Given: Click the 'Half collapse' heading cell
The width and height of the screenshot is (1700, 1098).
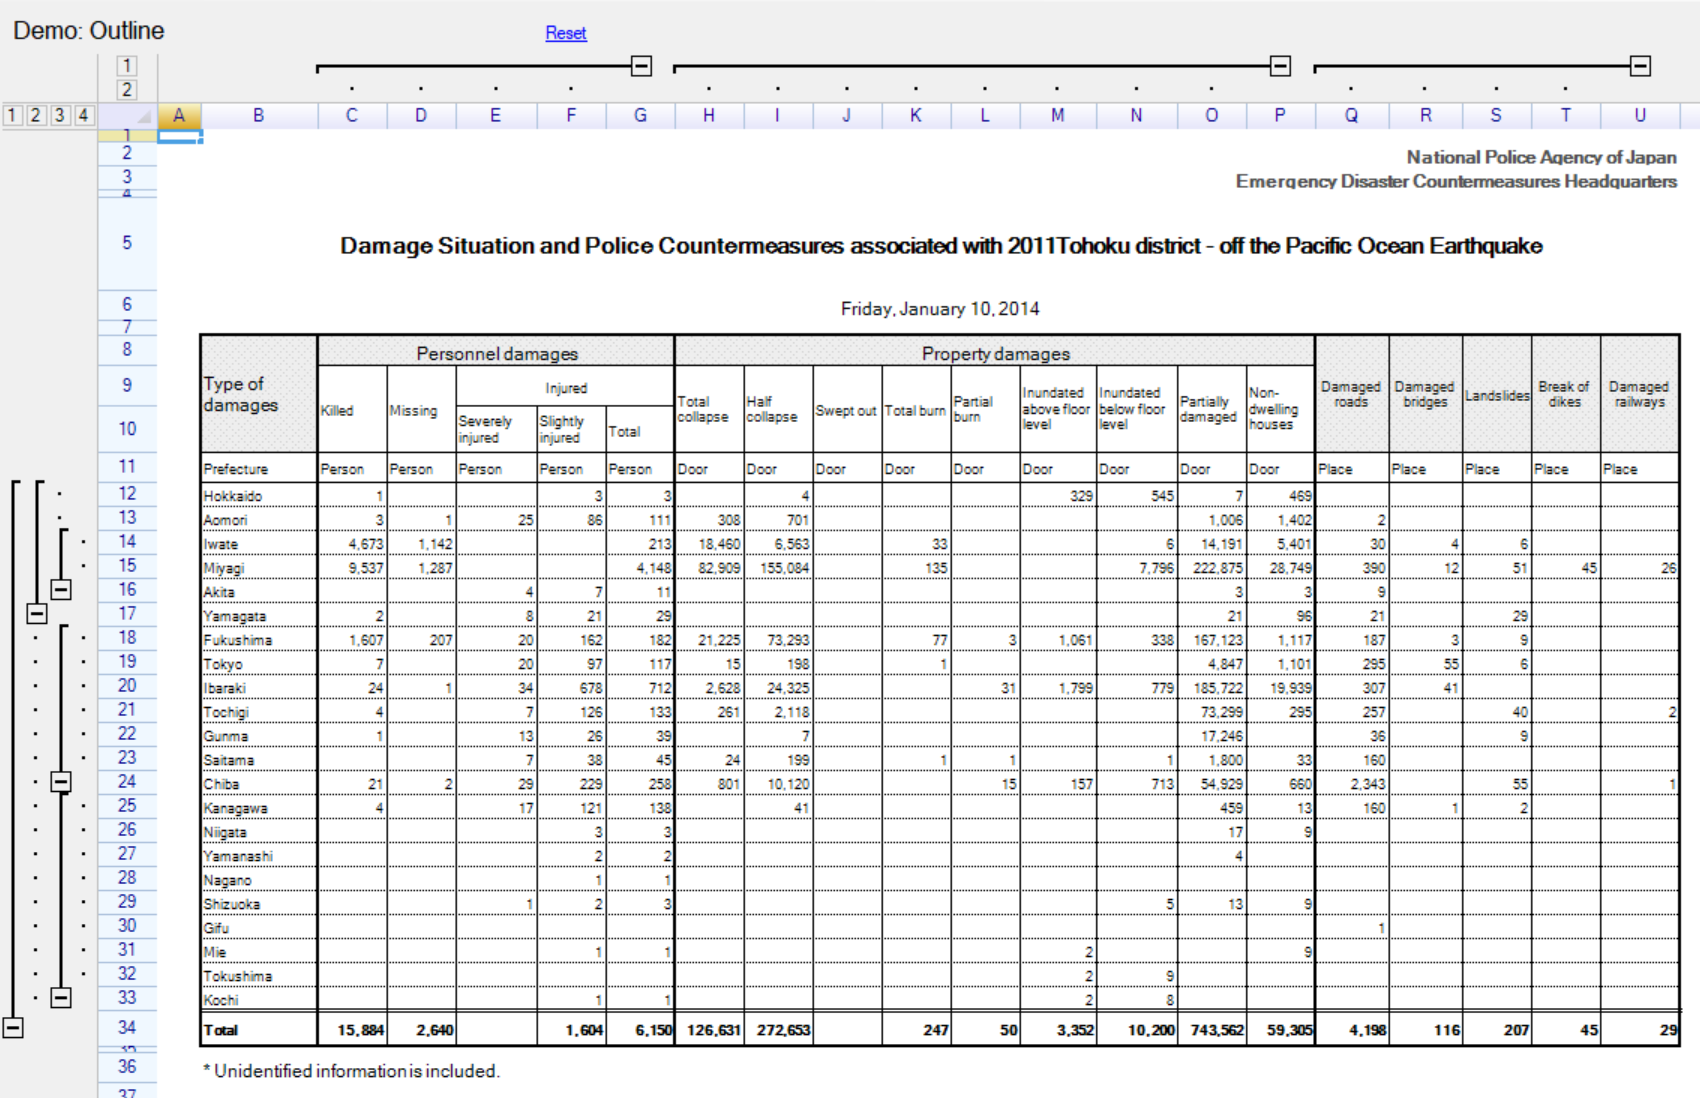Looking at the screenshot, I should pyautogui.click(x=778, y=410).
